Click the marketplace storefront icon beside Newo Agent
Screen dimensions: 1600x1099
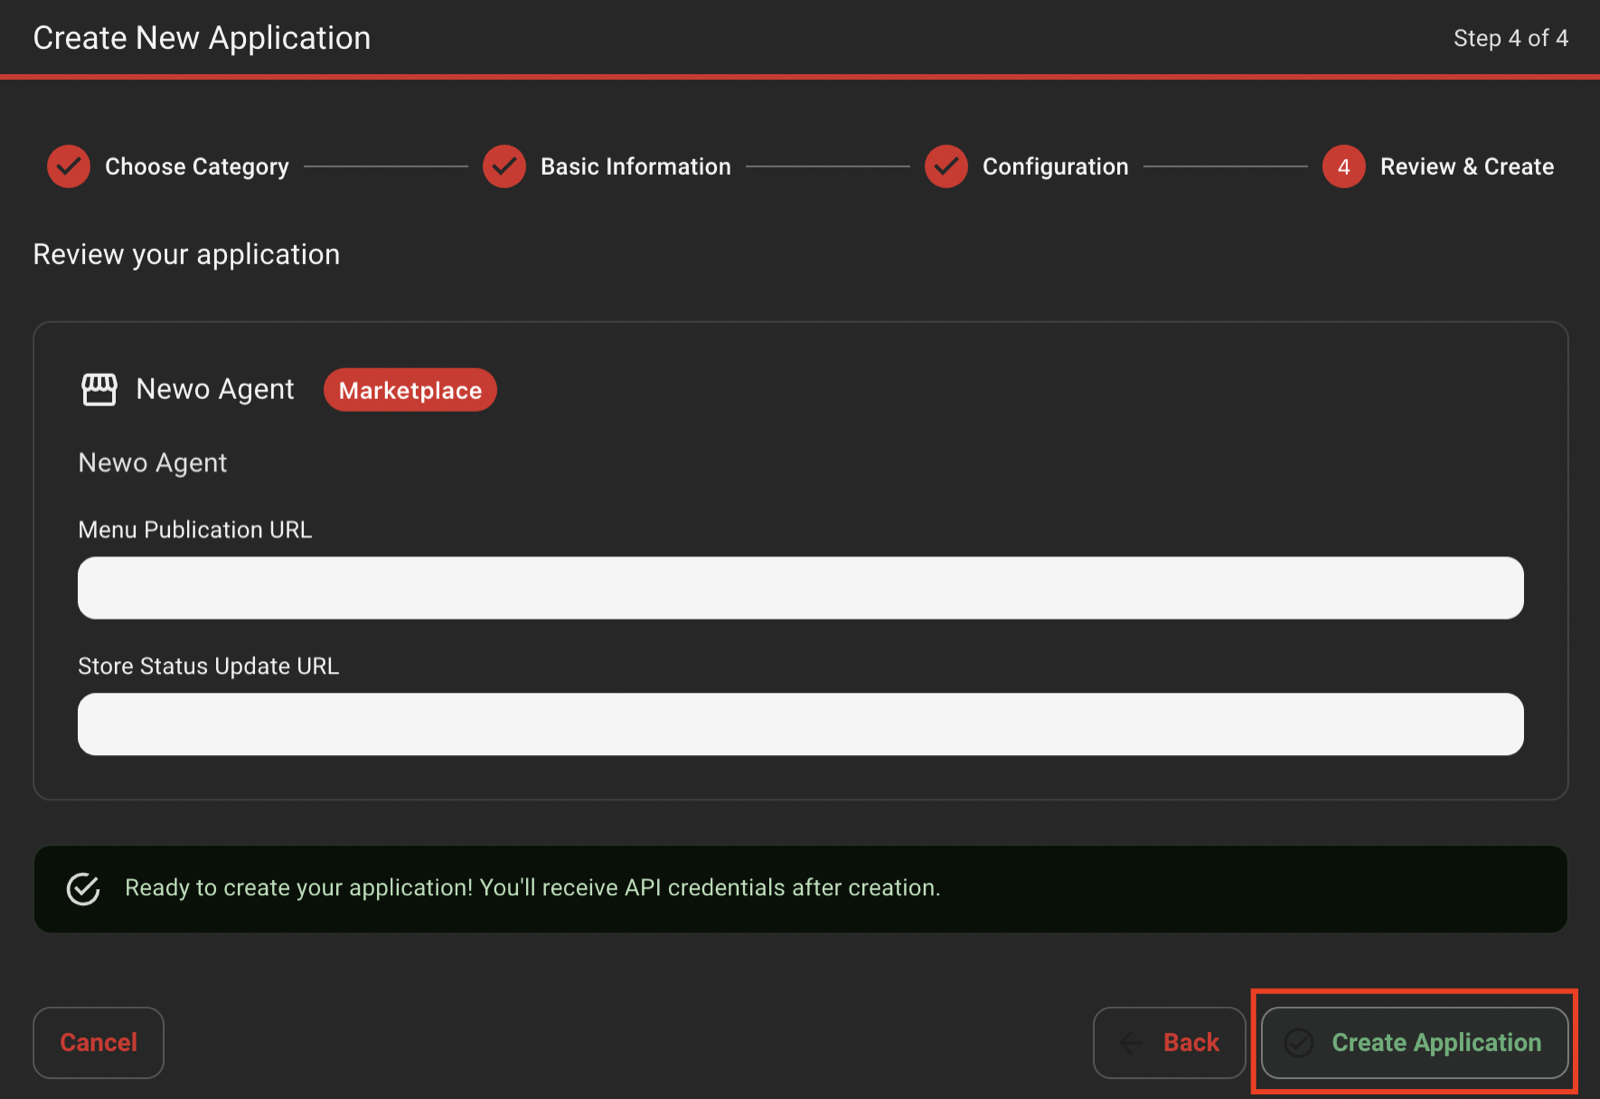point(99,389)
